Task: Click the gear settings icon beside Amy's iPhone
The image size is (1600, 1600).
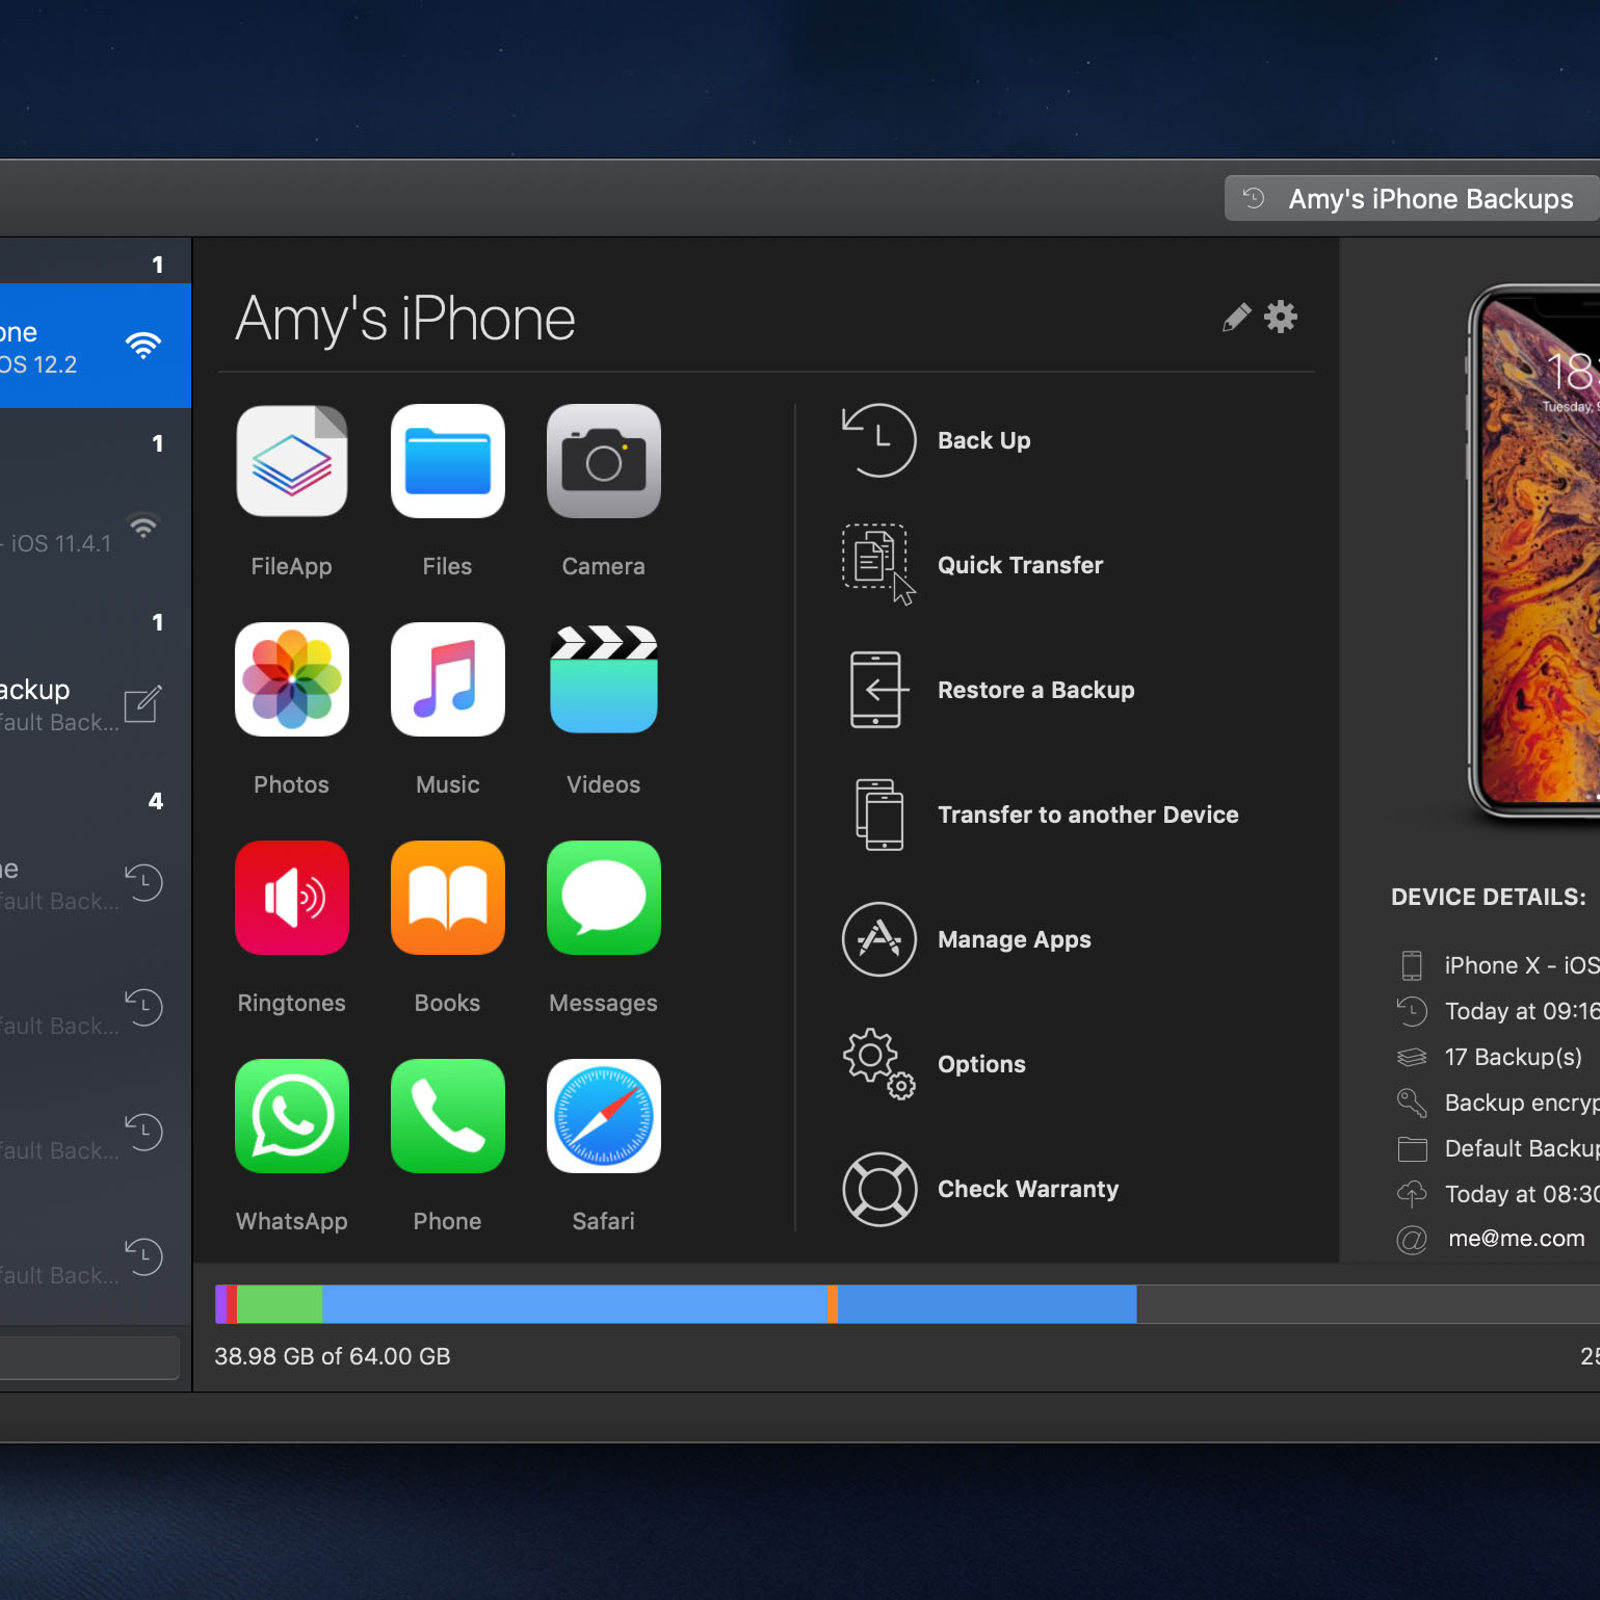Action: (x=1280, y=317)
